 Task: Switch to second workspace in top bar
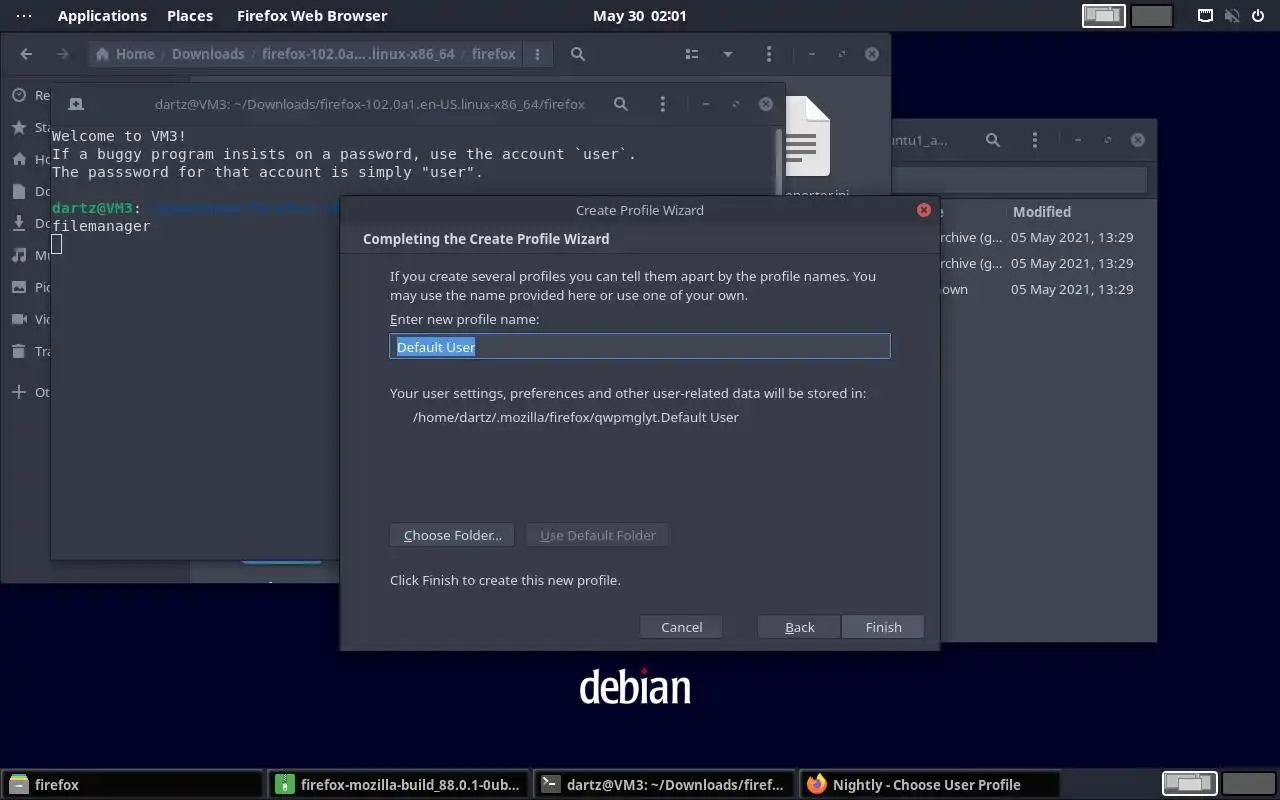coord(1152,15)
